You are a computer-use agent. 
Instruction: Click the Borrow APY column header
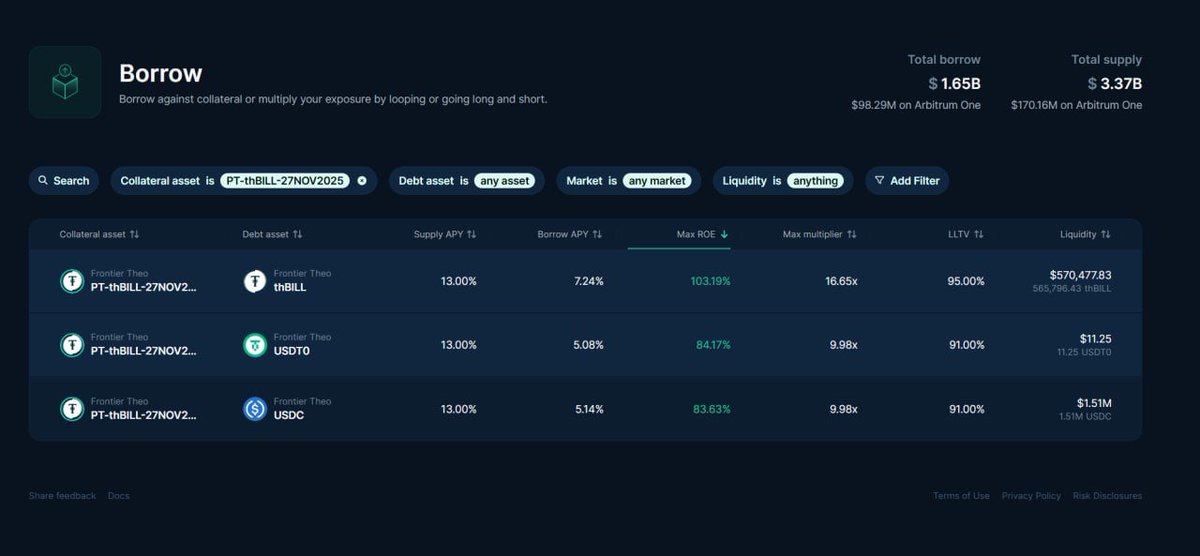(570, 234)
